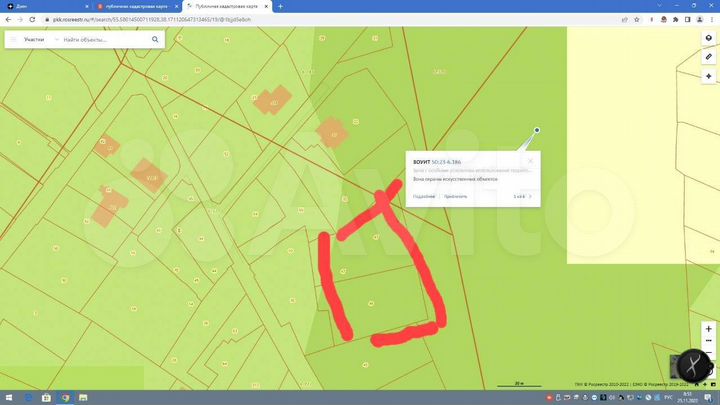Open a new browser tab
The height and width of the screenshot is (405, 720).
tap(280, 6)
